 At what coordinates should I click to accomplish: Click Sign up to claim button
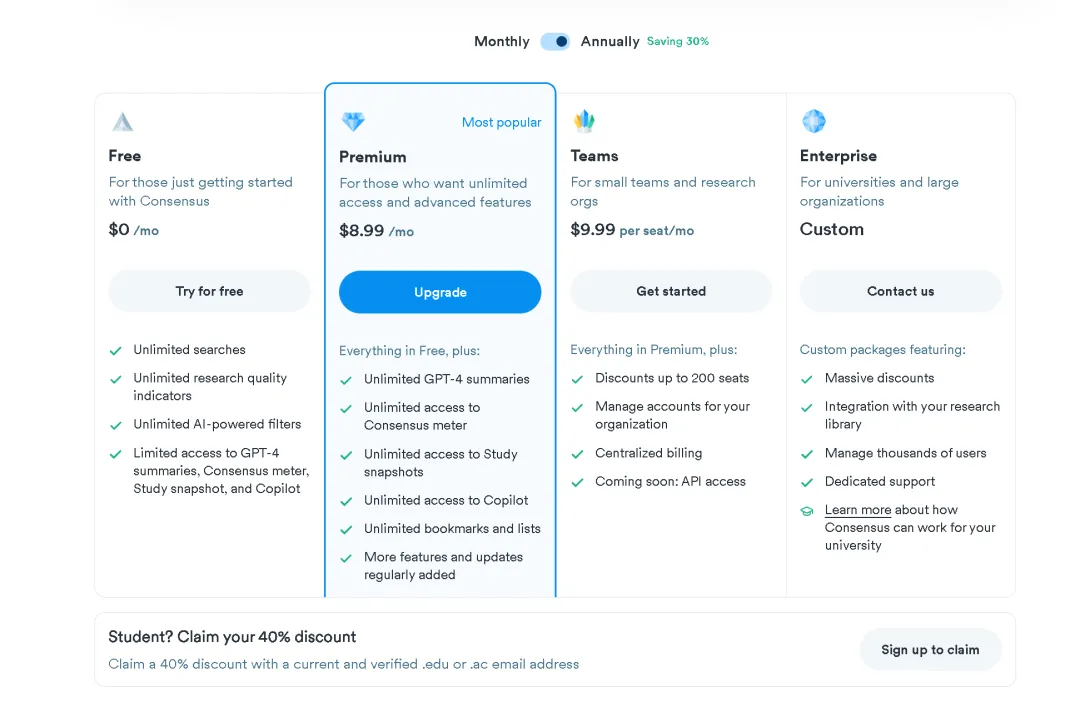(930, 650)
